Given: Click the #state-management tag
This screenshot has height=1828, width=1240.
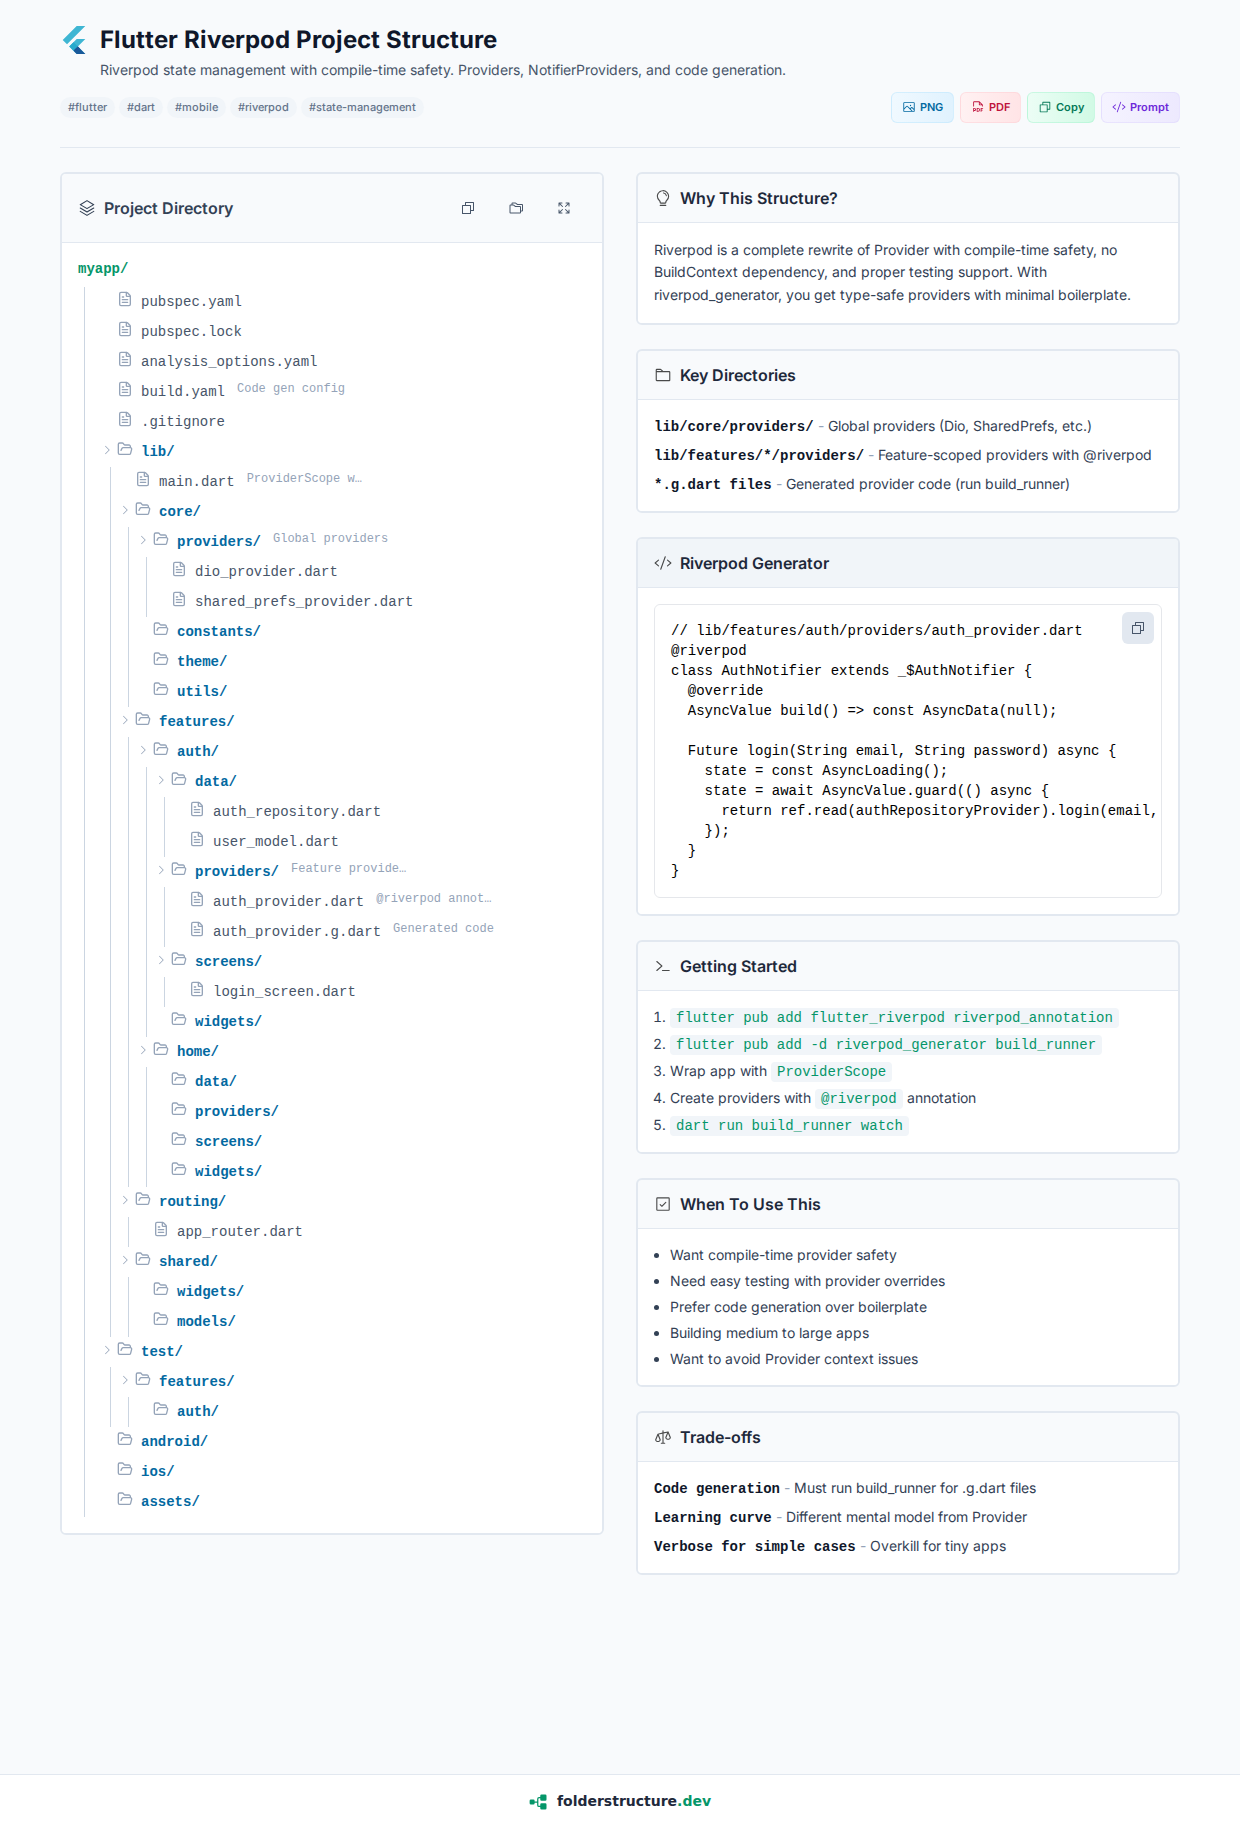Looking at the screenshot, I should coord(362,107).
